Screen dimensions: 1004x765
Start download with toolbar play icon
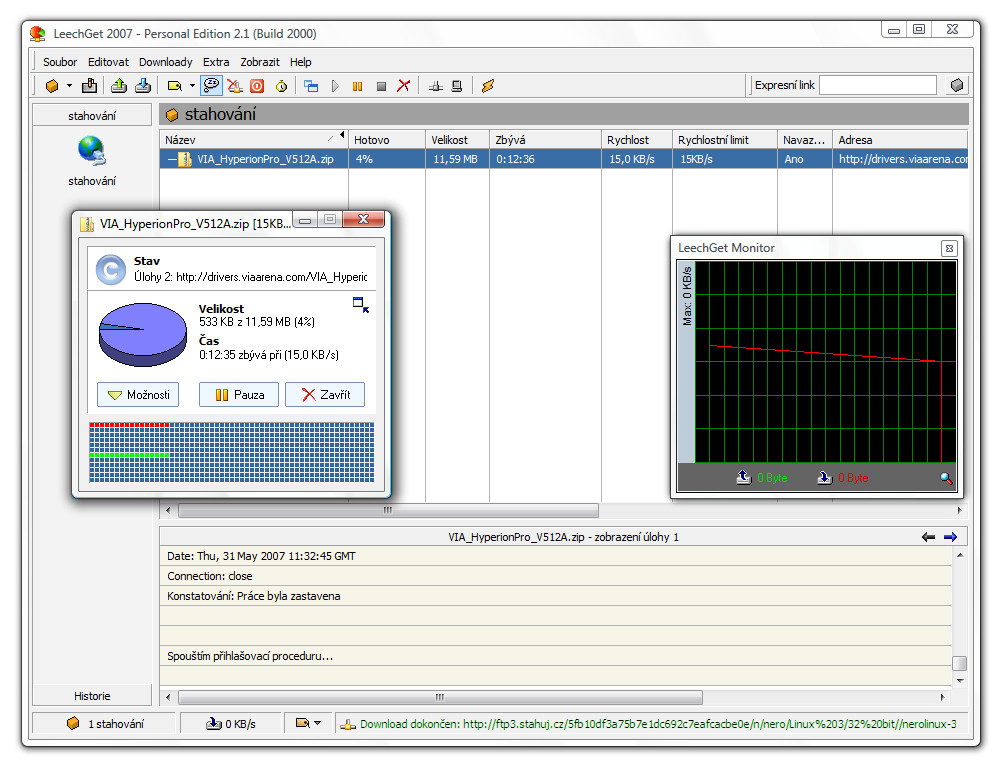335,86
